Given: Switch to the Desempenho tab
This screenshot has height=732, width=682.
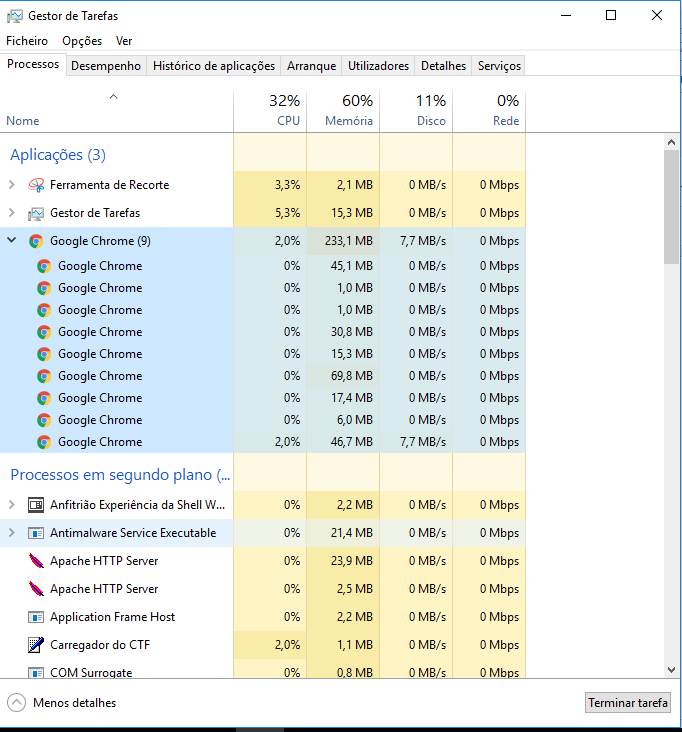Looking at the screenshot, I should pos(106,66).
